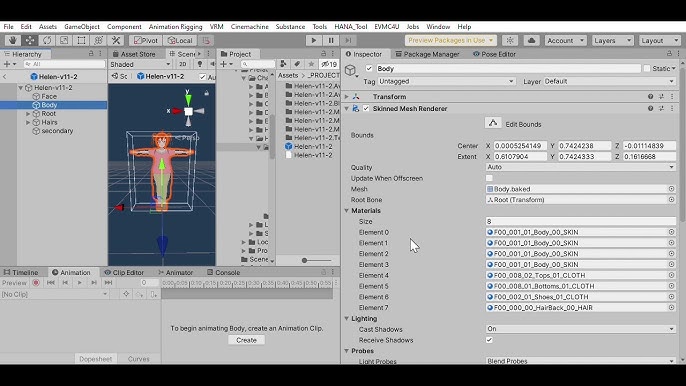Select the Rotate tool

pos(47,40)
